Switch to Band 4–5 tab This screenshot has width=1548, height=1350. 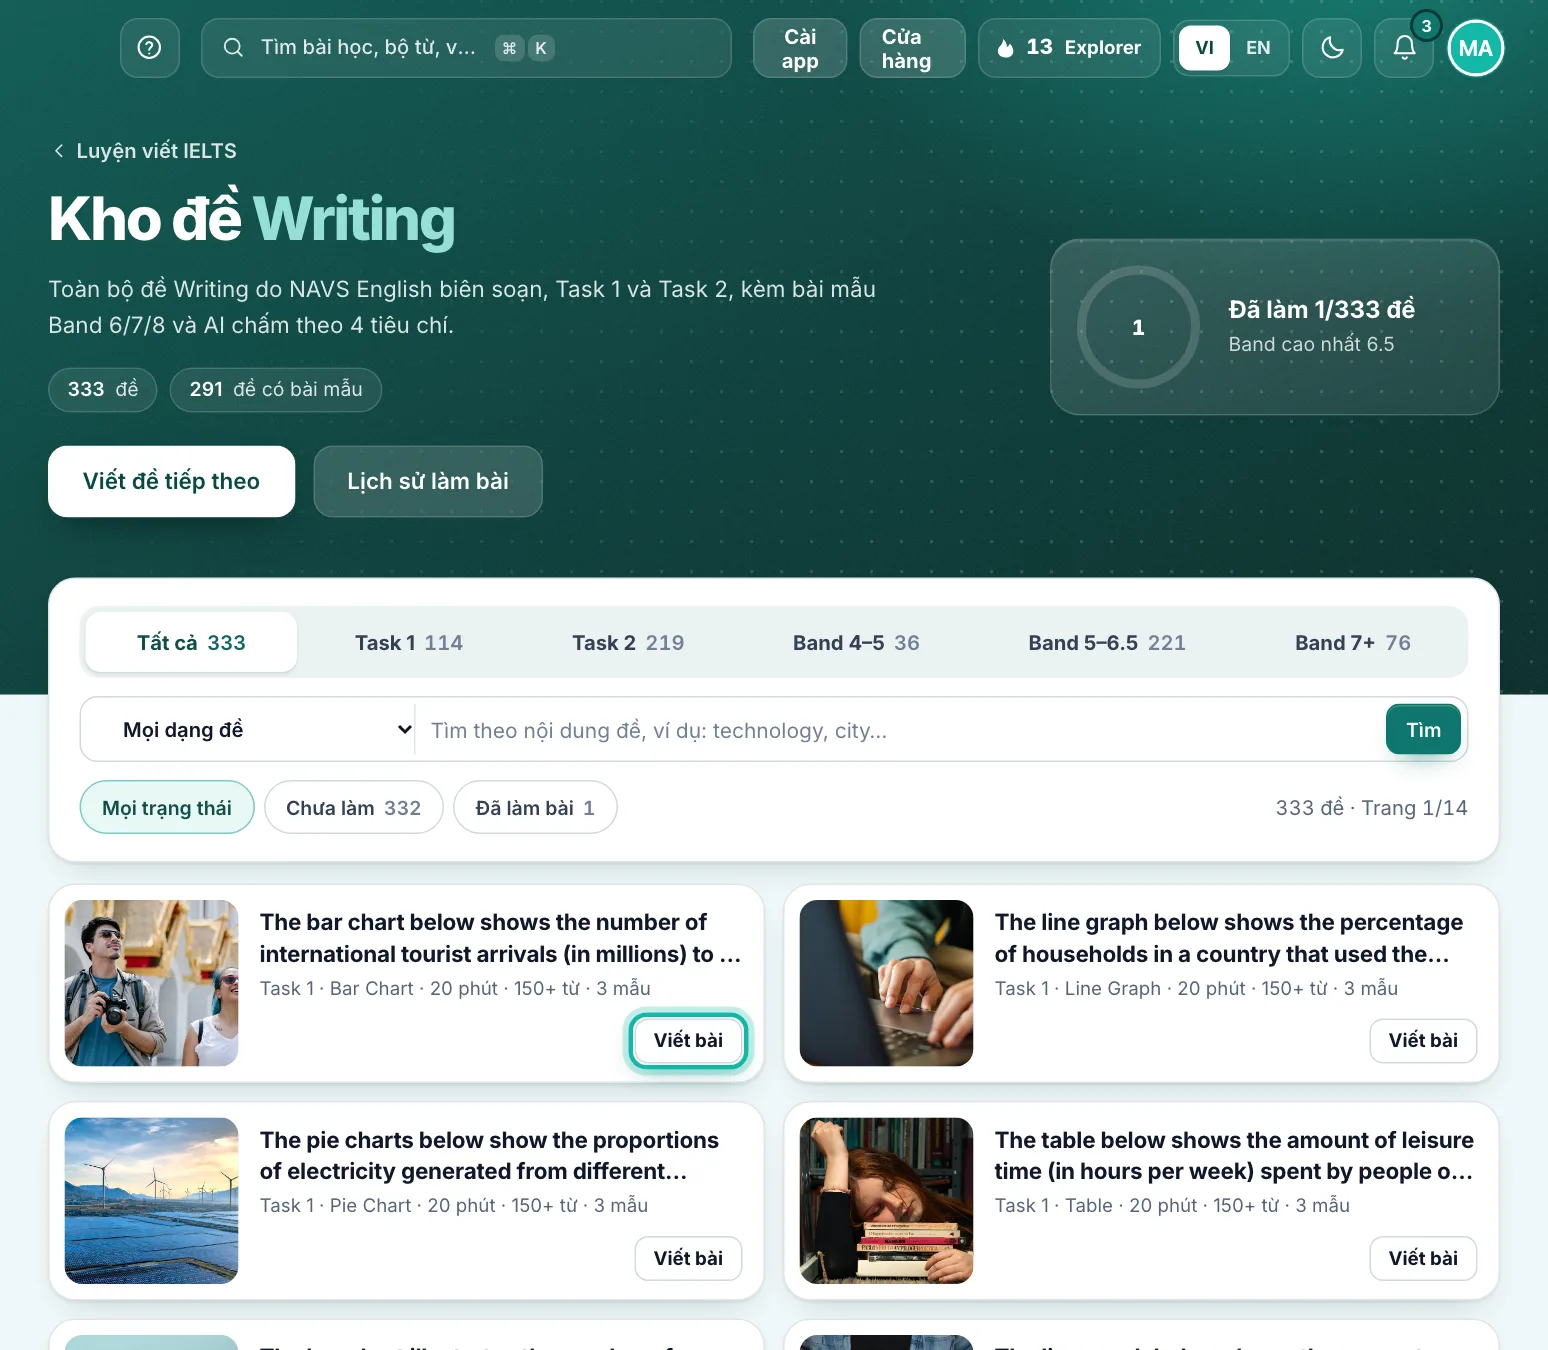coord(856,642)
